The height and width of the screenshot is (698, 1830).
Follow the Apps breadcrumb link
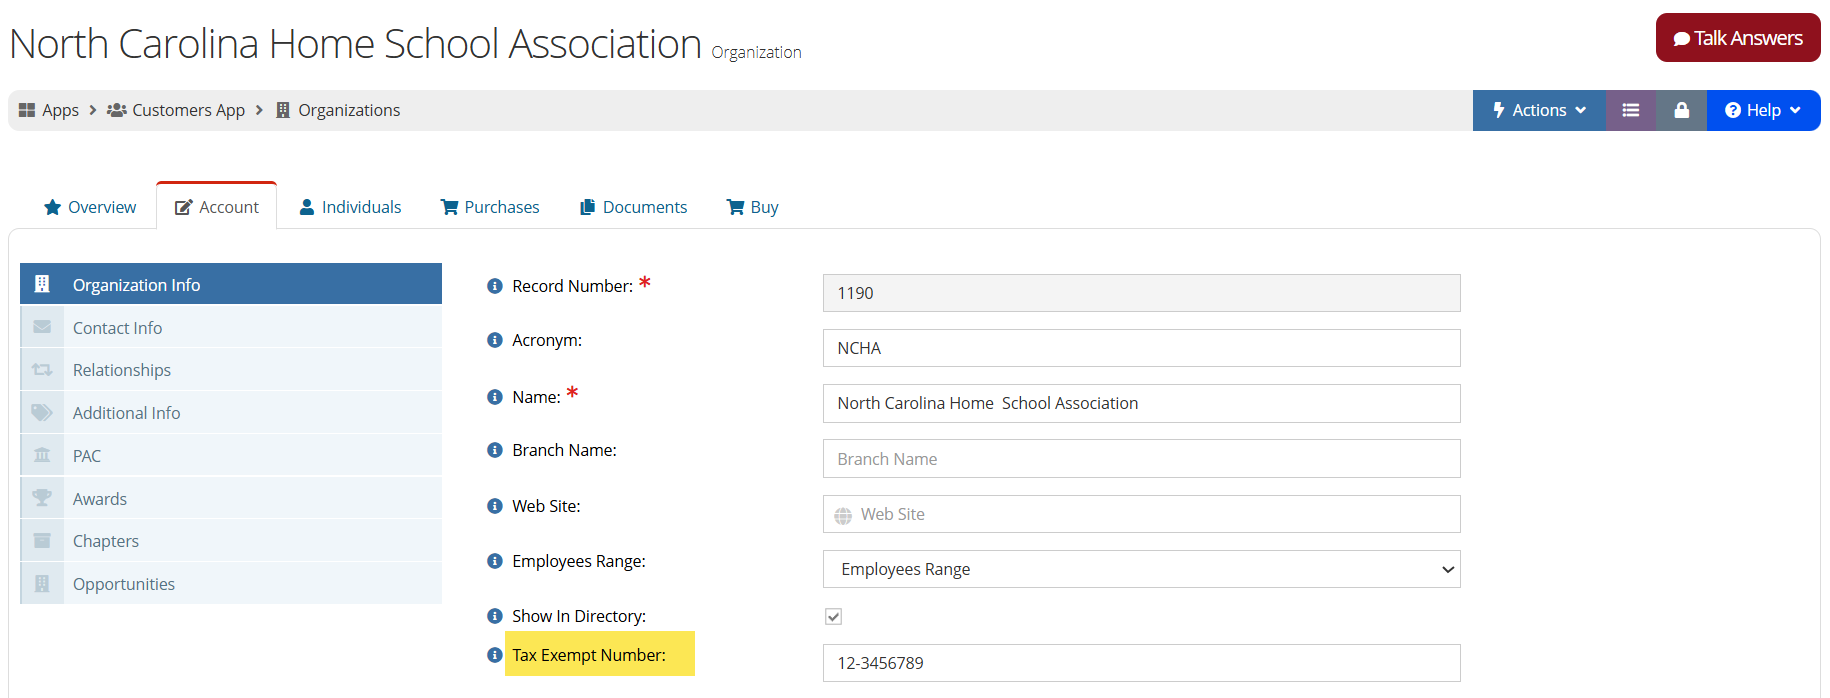click(x=60, y=110)
